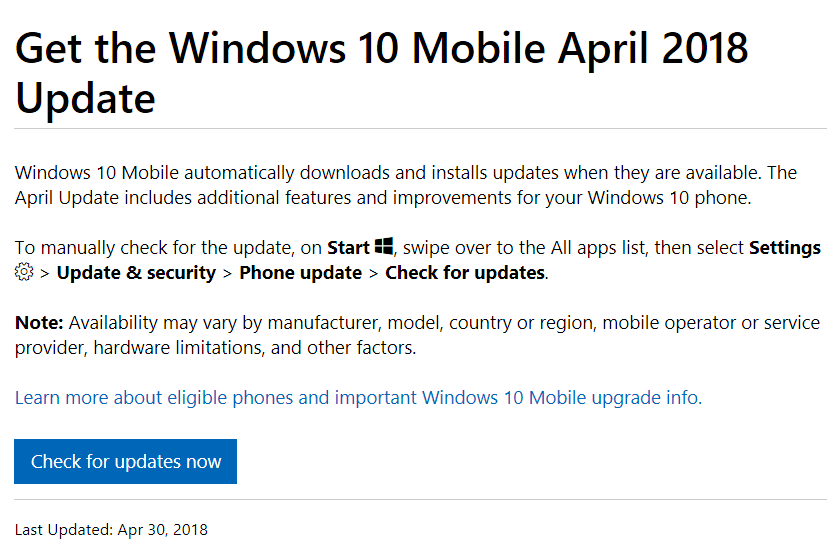The height and width of the screenshot is (560, 840).
Task: Click the Check for updates now button
Action: [x=125, y=461]
